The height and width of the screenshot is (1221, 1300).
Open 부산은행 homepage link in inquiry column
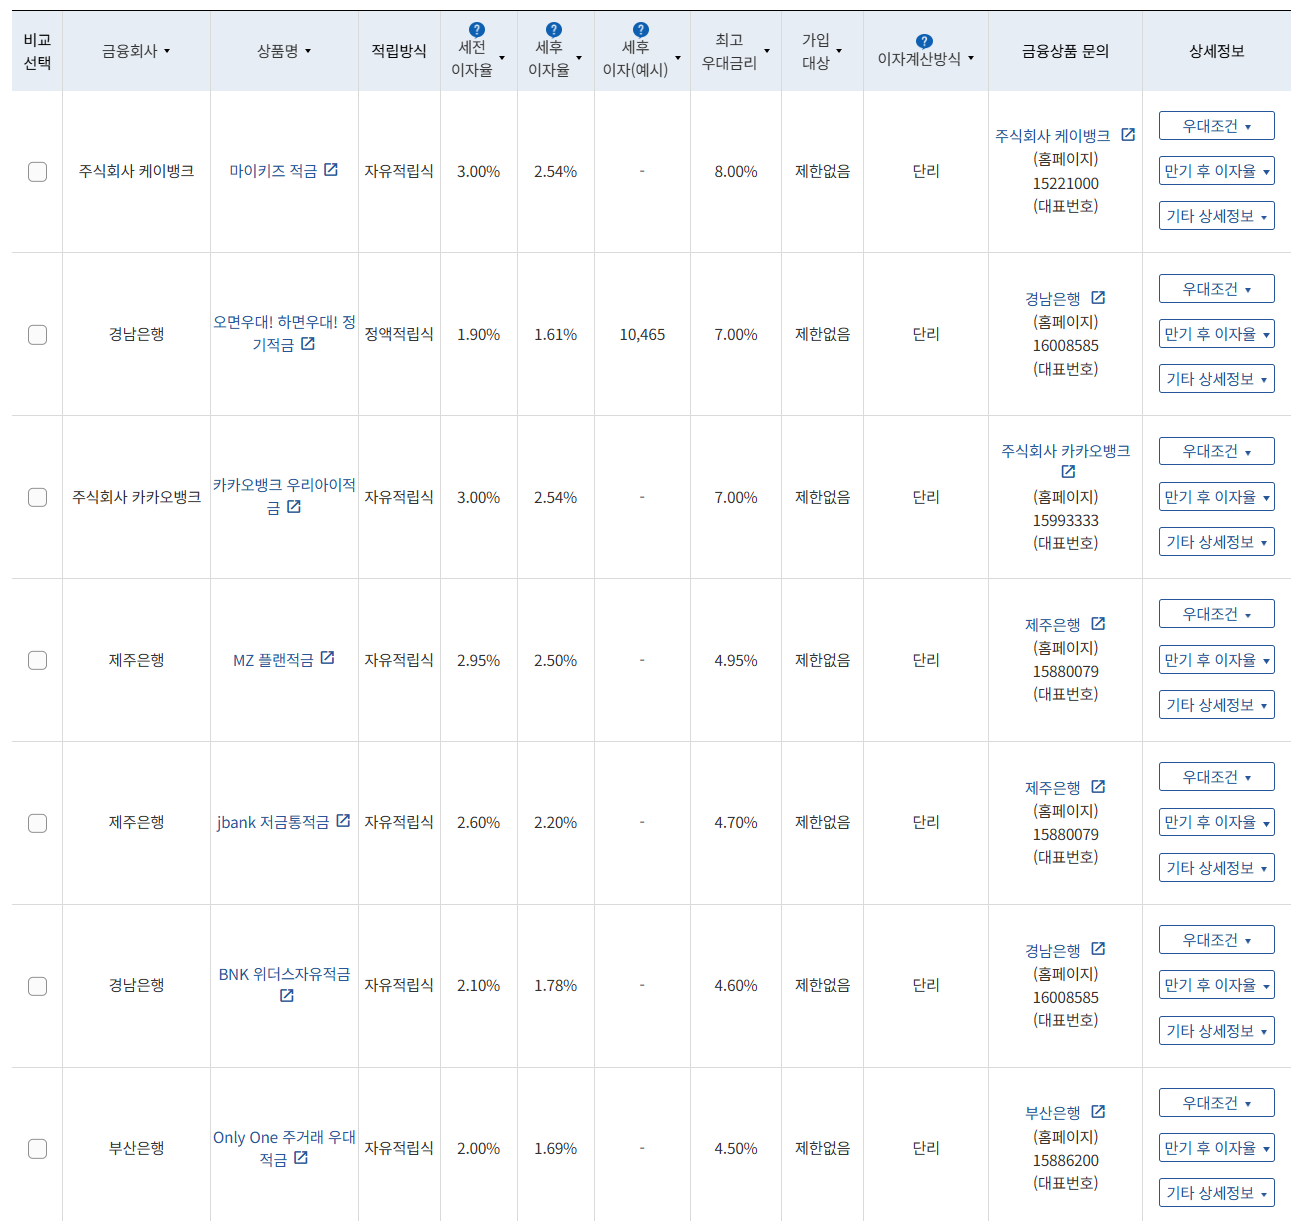click(x=1052, y=1113)
